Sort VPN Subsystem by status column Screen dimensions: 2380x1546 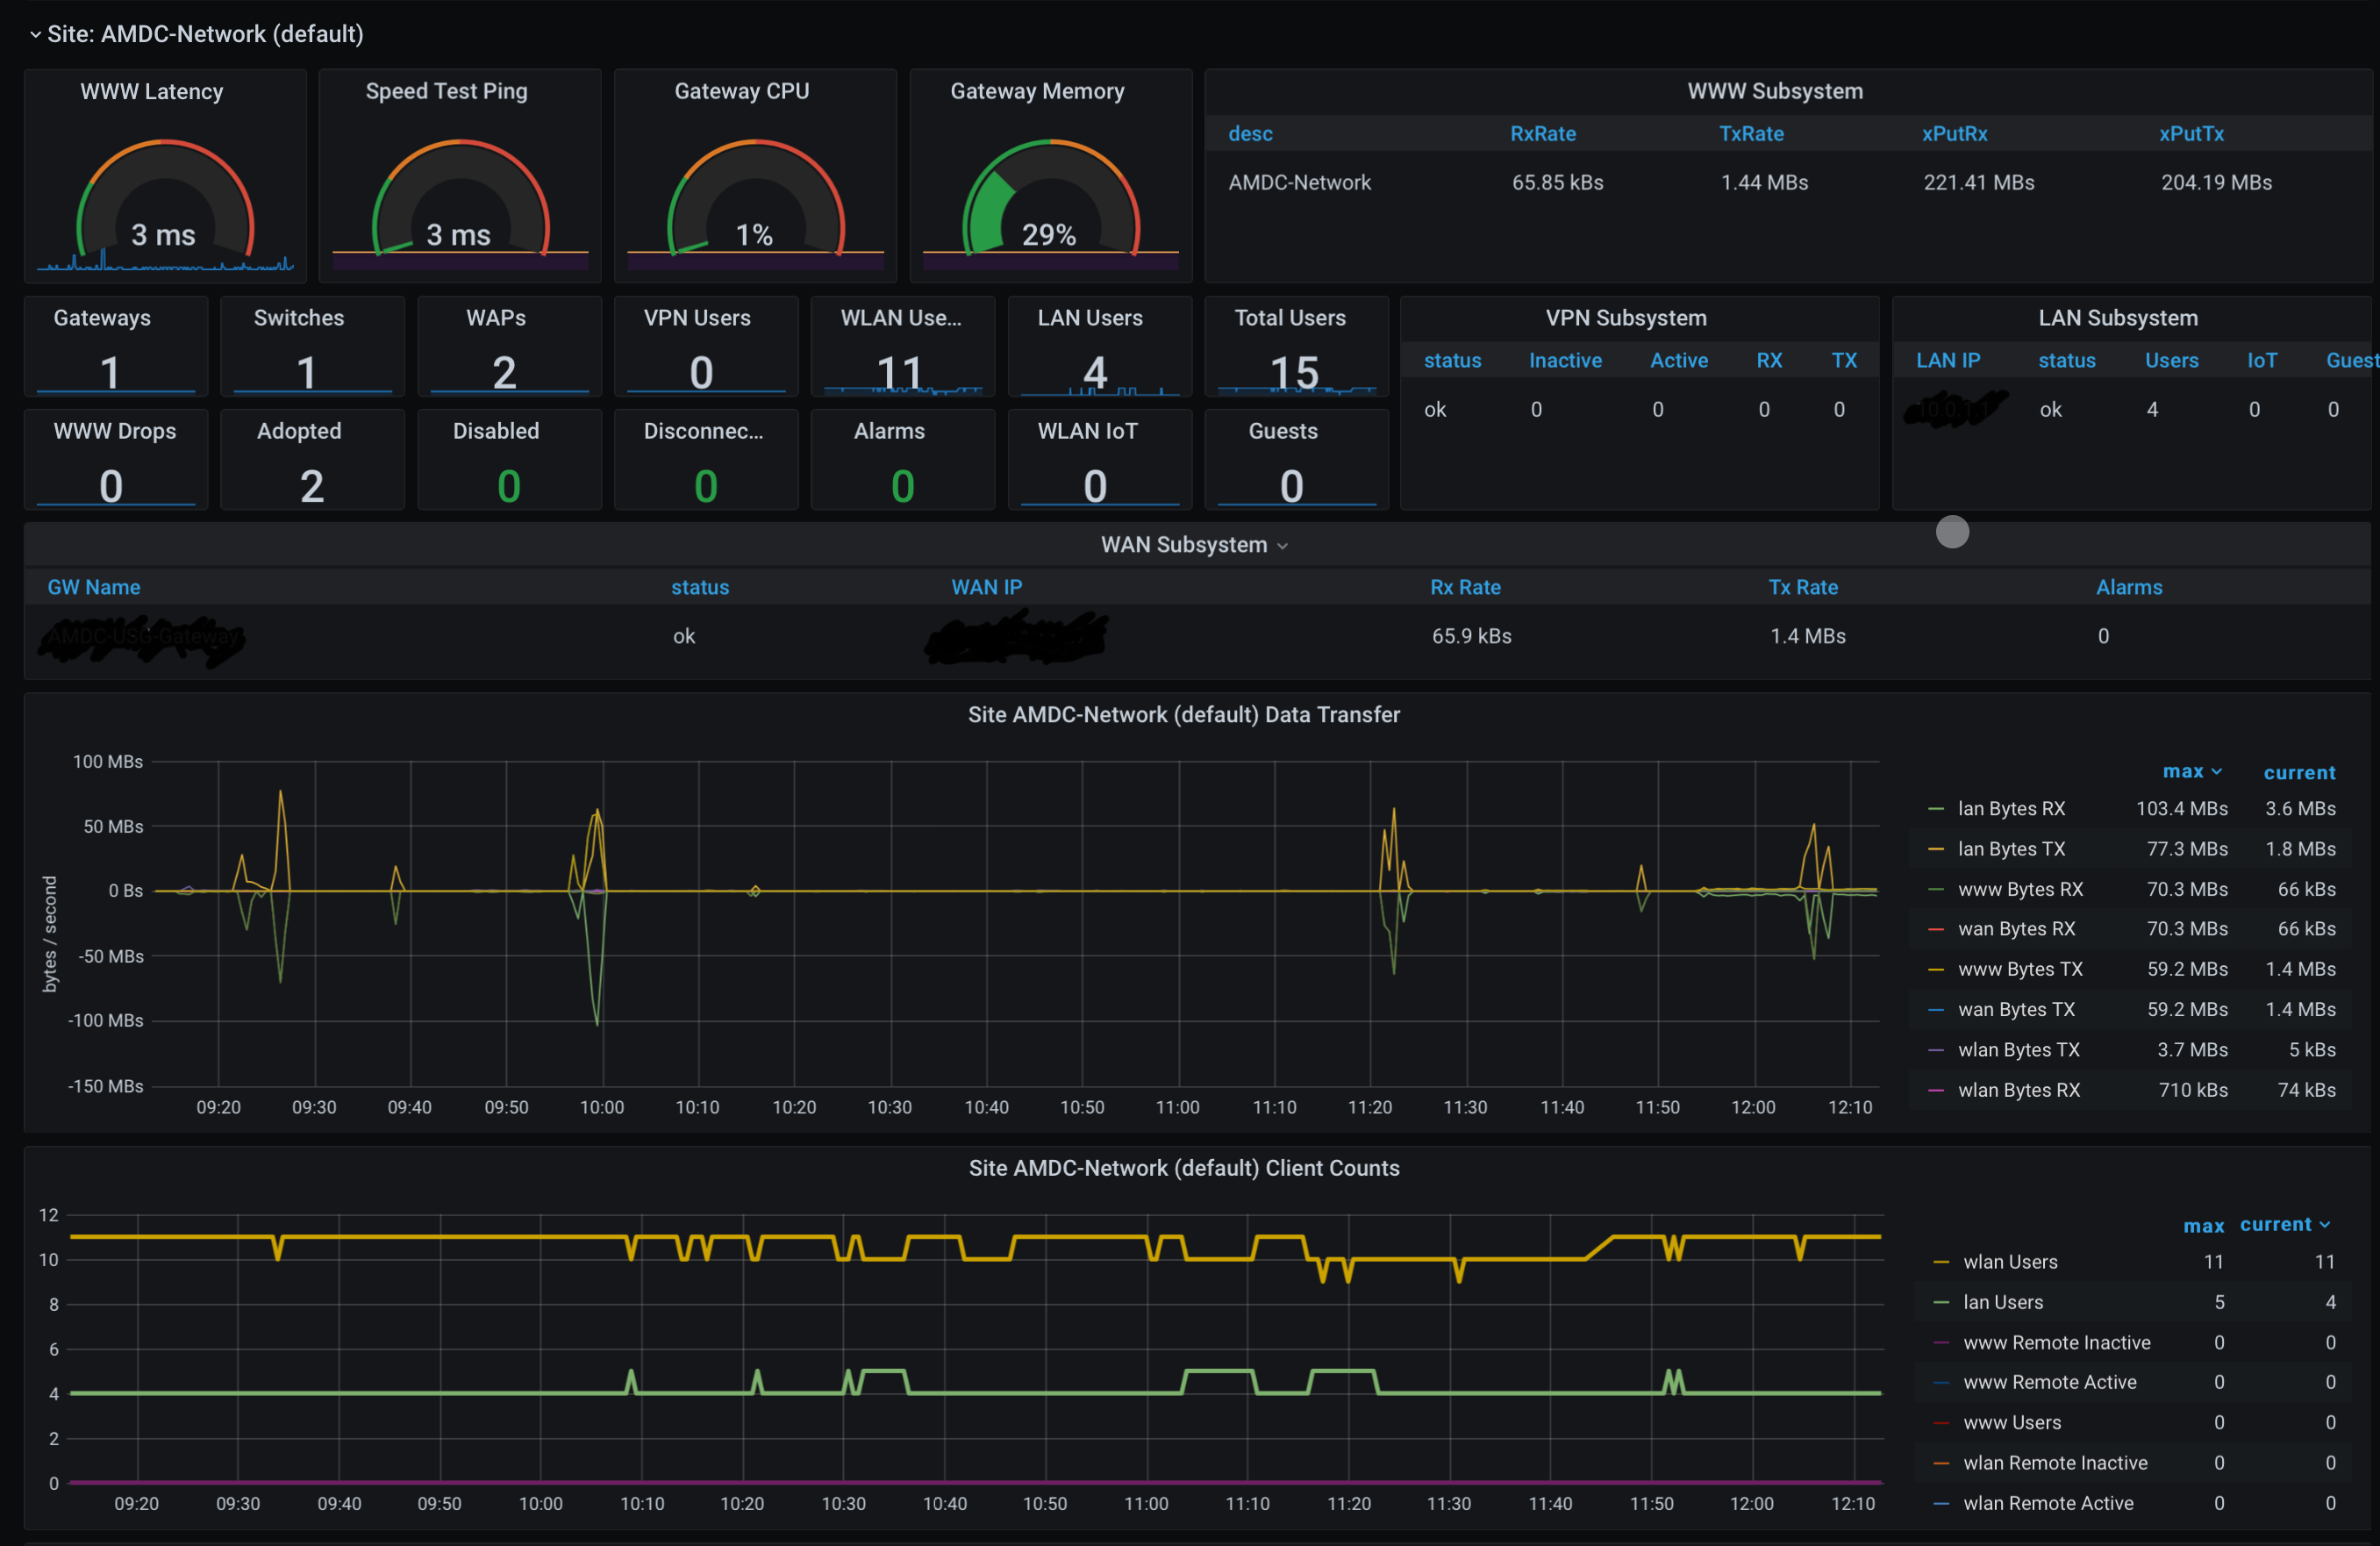pos(1452,360)
